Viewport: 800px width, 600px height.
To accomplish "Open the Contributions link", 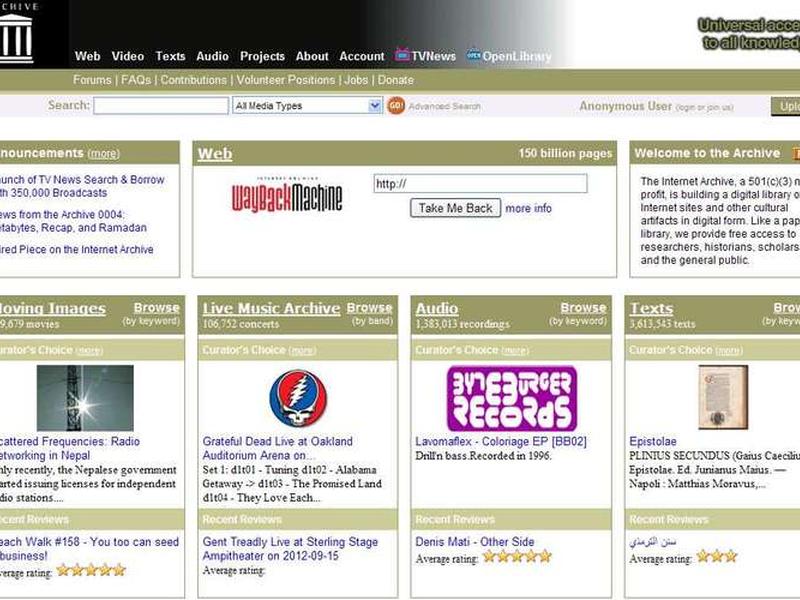I will coord(193,80).
